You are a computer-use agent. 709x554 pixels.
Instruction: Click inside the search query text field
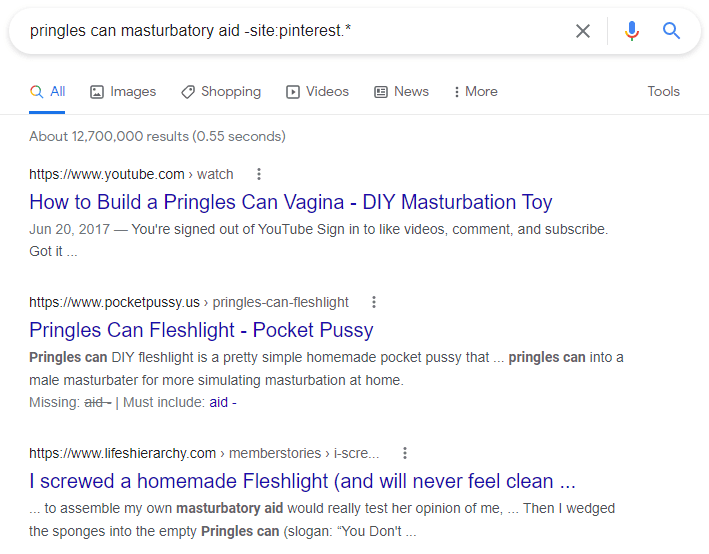280,31
